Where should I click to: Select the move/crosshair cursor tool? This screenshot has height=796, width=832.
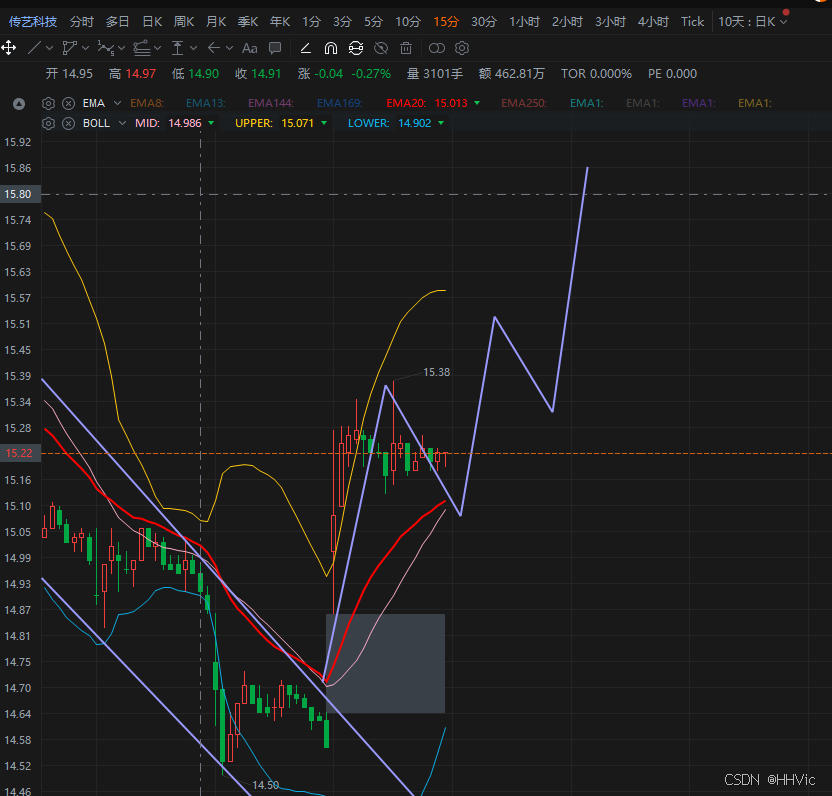pos(8,48)
